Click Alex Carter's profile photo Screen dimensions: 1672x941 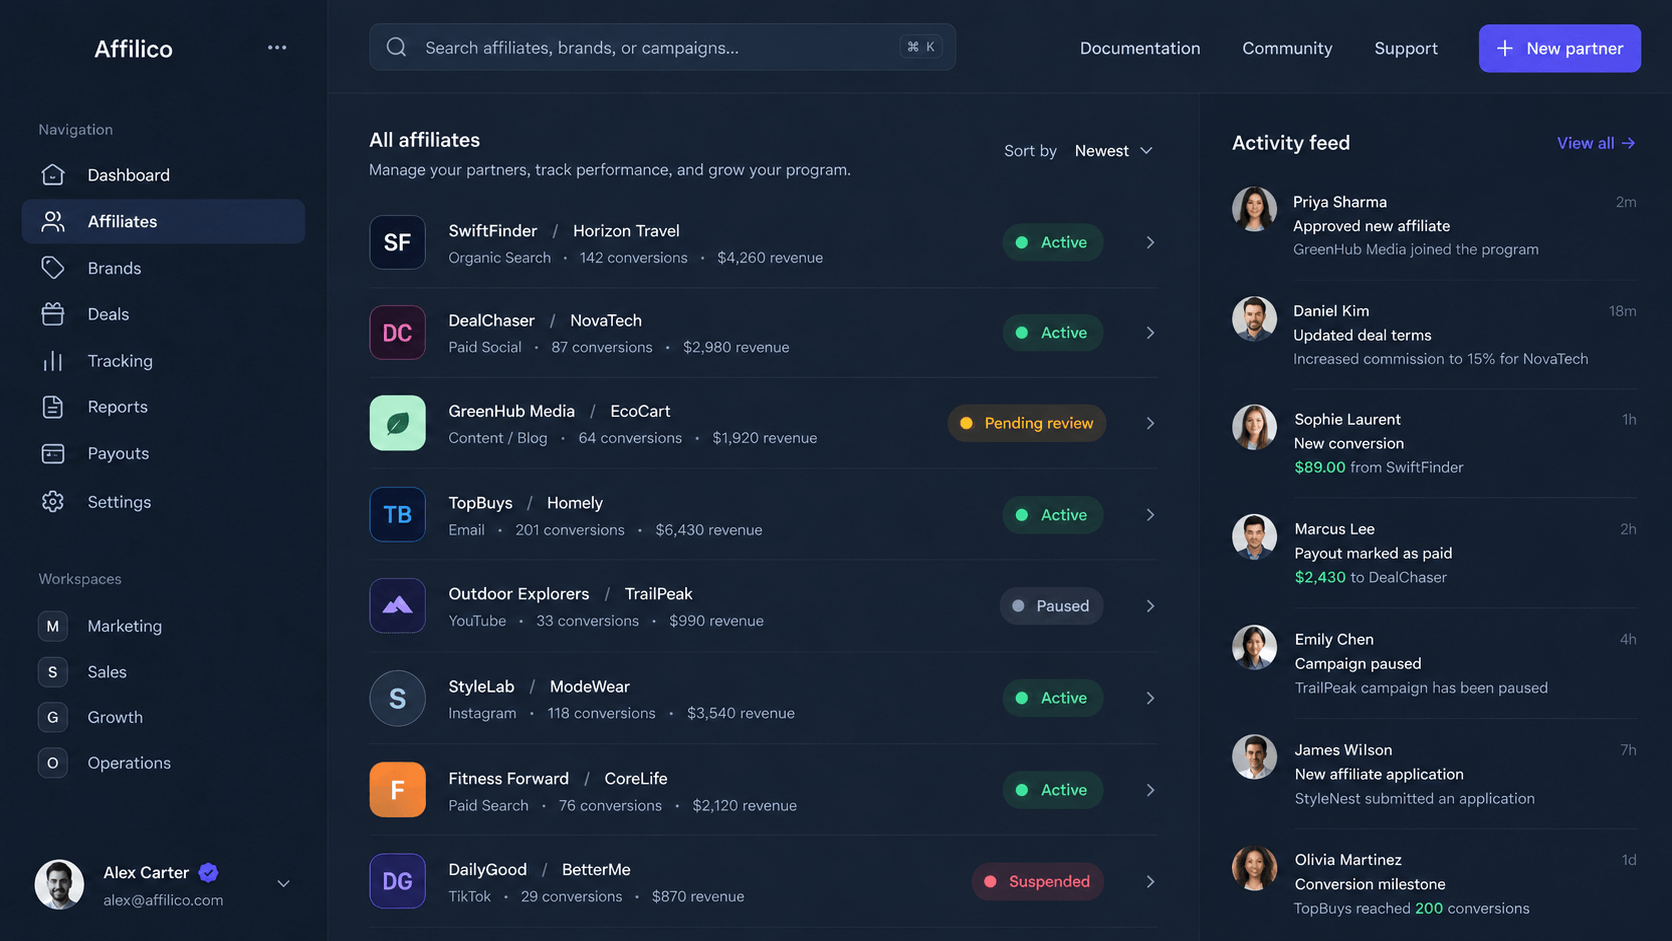[x=59, y=884]
